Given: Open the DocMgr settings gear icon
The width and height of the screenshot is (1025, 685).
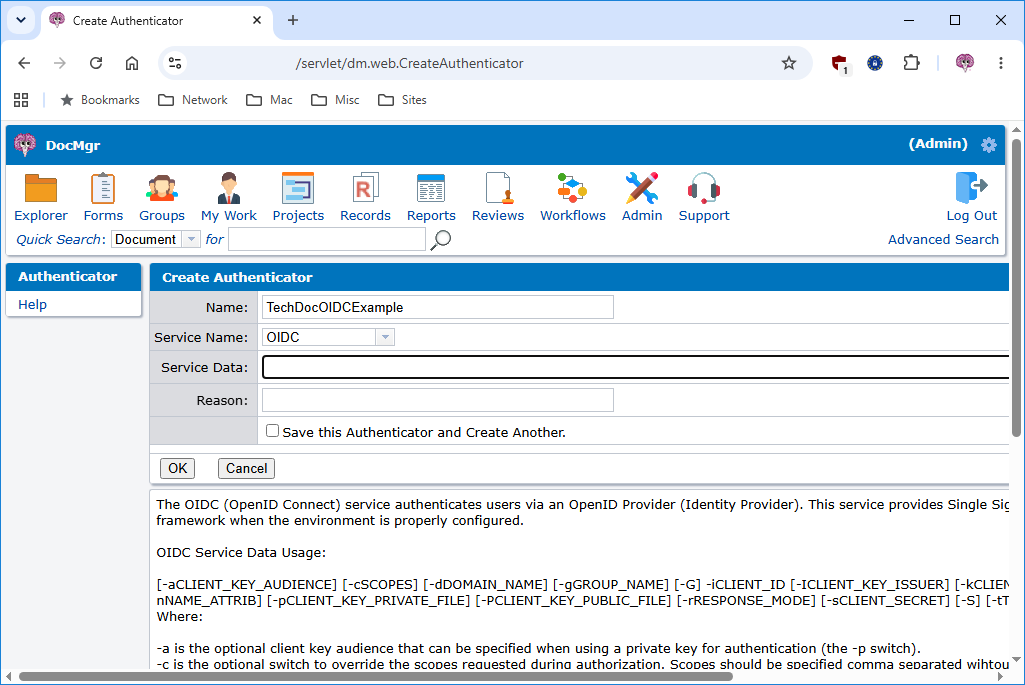Looking at the screenshot, I should pos(988,145).
